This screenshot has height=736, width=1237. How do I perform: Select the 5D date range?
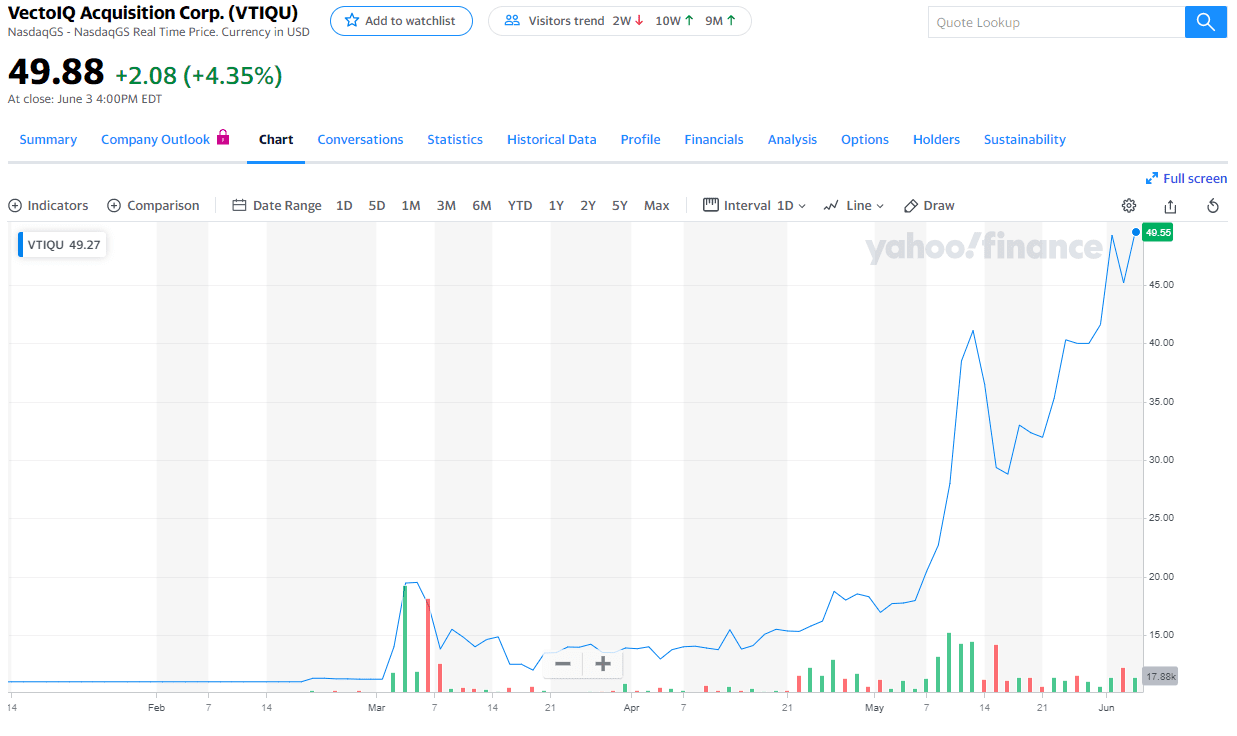(x=377, y=206)
